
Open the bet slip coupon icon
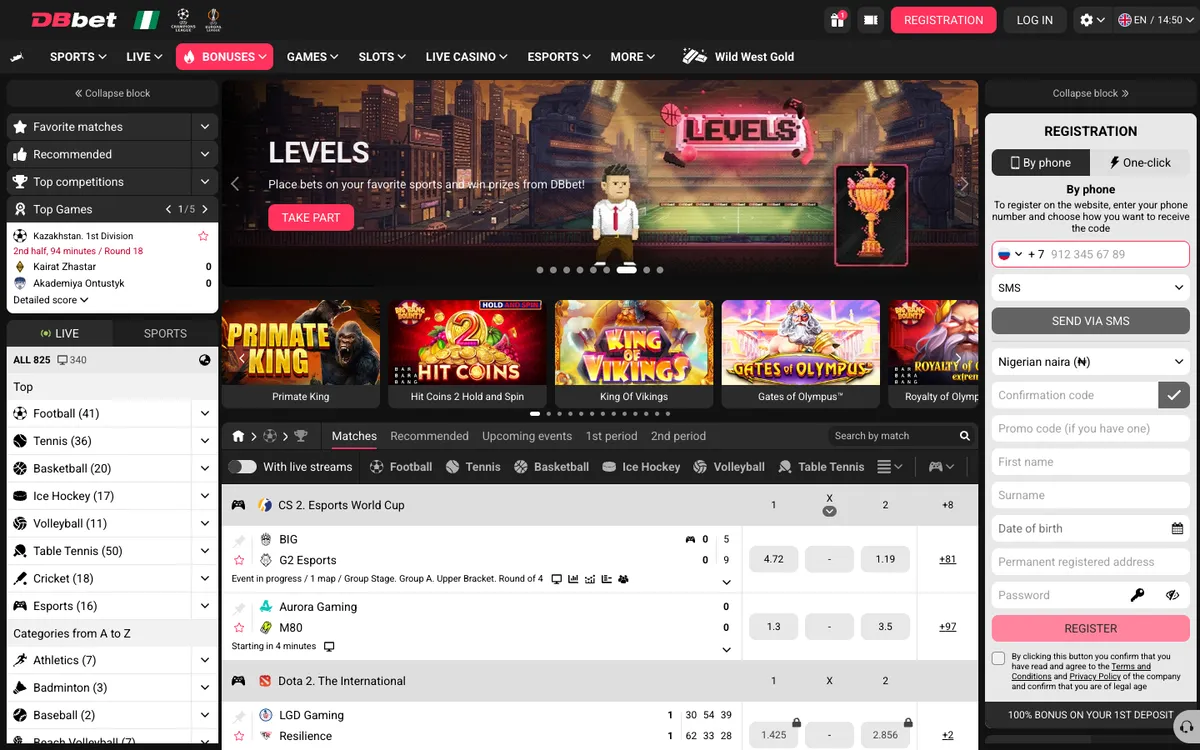click(x=871, y=19)
